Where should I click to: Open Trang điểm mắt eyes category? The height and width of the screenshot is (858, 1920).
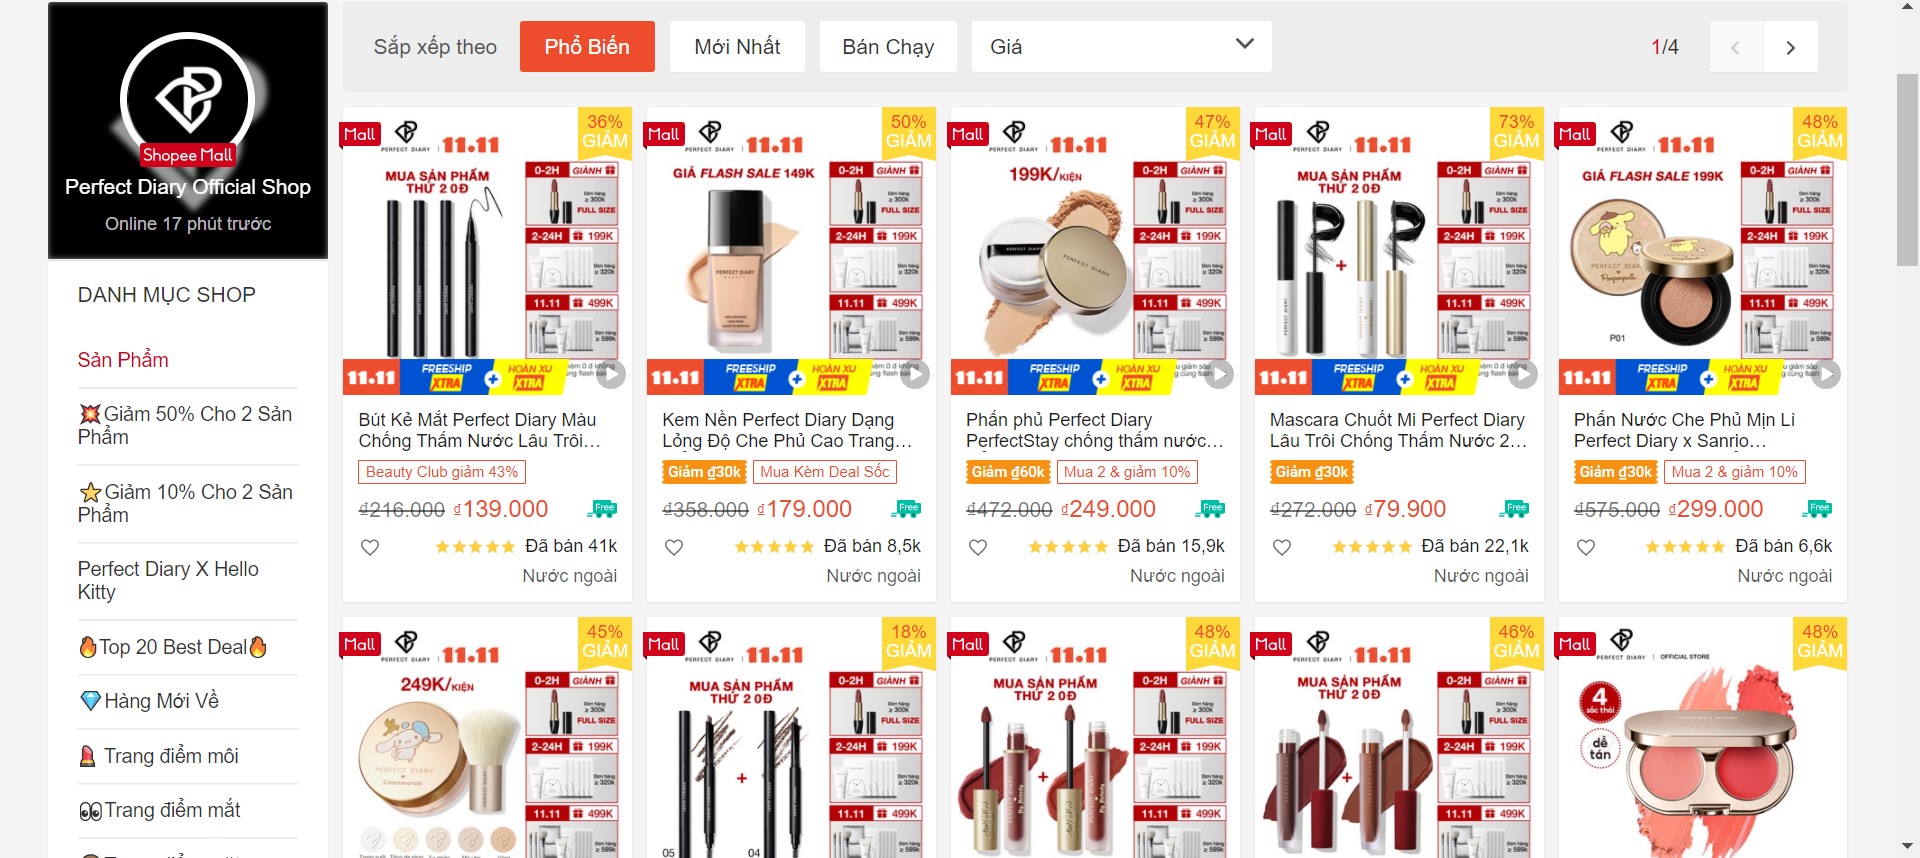(160, 810)
